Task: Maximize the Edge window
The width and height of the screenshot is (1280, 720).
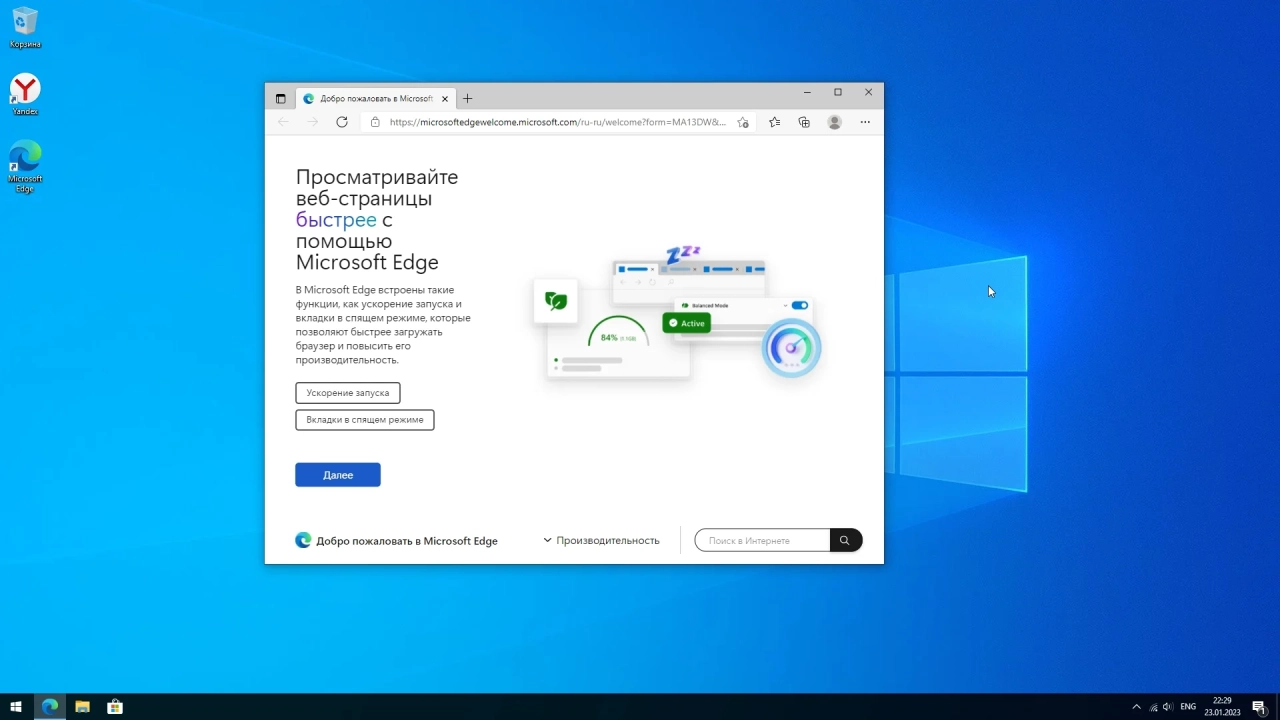Action: click(x=838, y=92)
